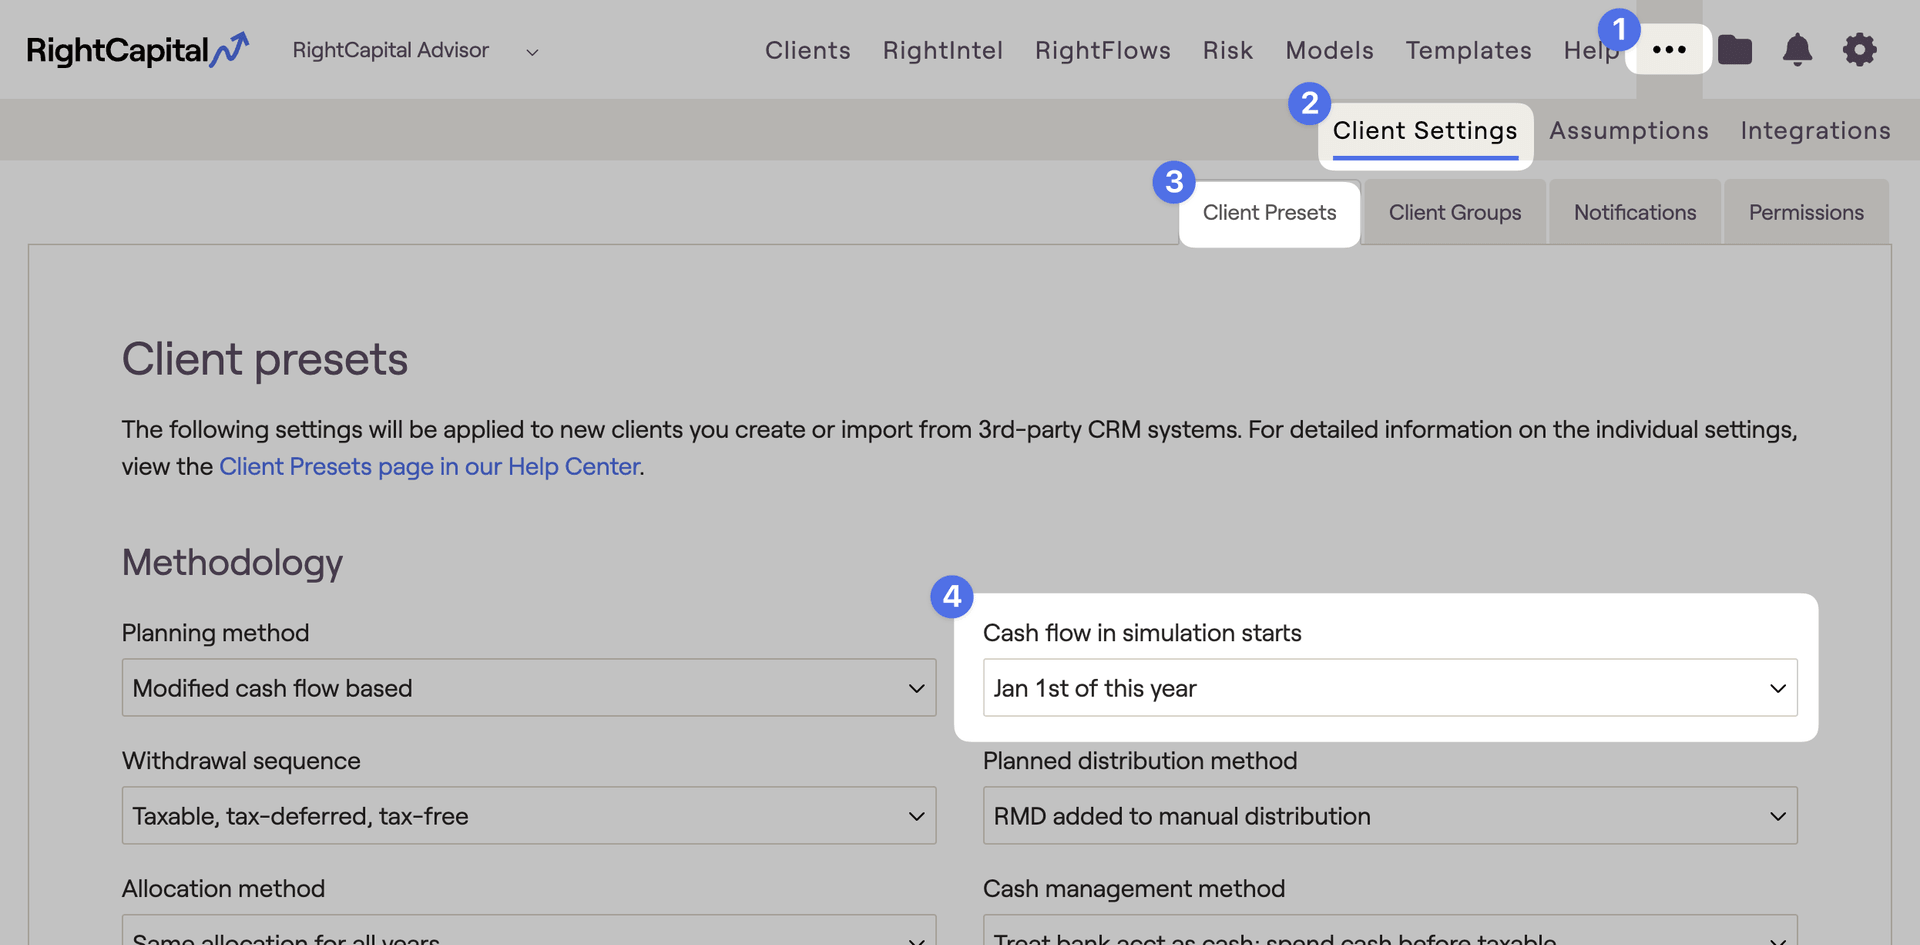This screenshot has width=1920, height=945.
Task: Open the Models navigation item
Action: [1330, 50]
